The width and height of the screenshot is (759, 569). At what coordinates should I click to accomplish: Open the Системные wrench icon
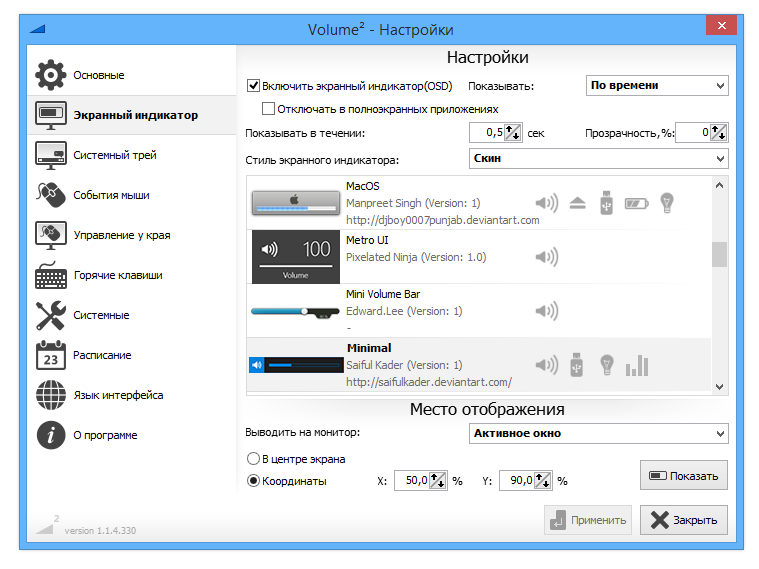tap(51, 315)
